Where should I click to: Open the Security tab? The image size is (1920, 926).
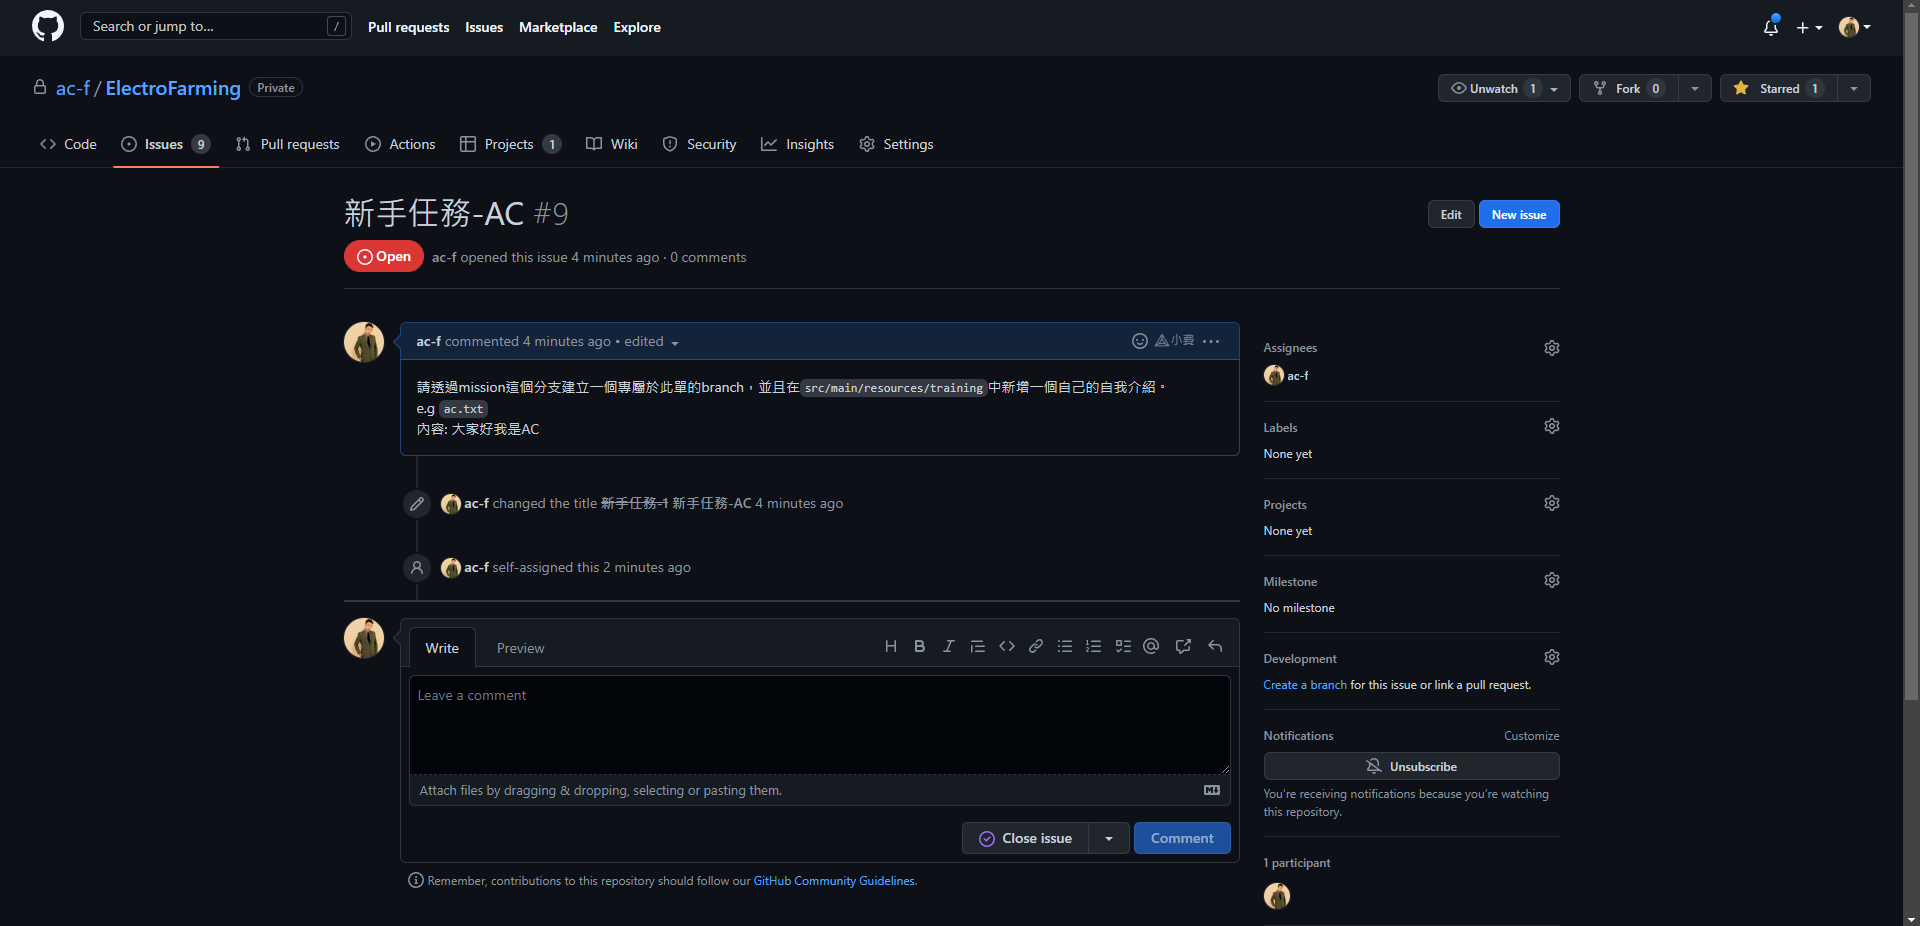click(700, 144)
